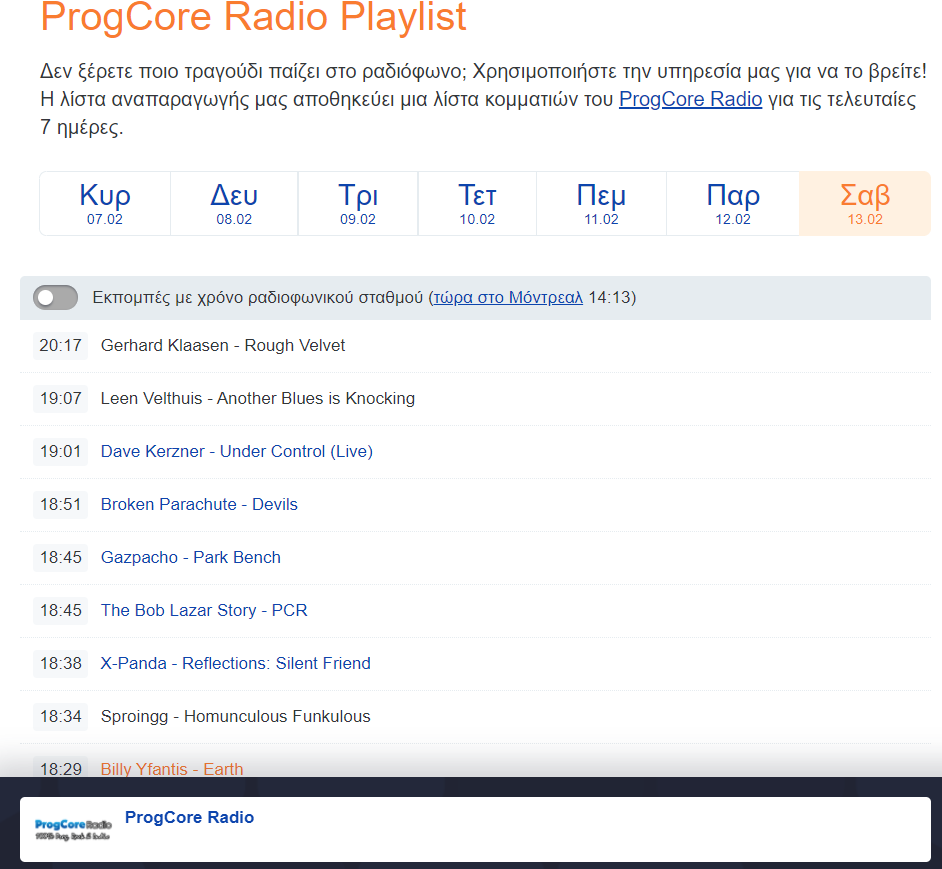Open 'The Bob Lazar Story - PCR' track
Screen dimensions: 942x869
[203, 610]
